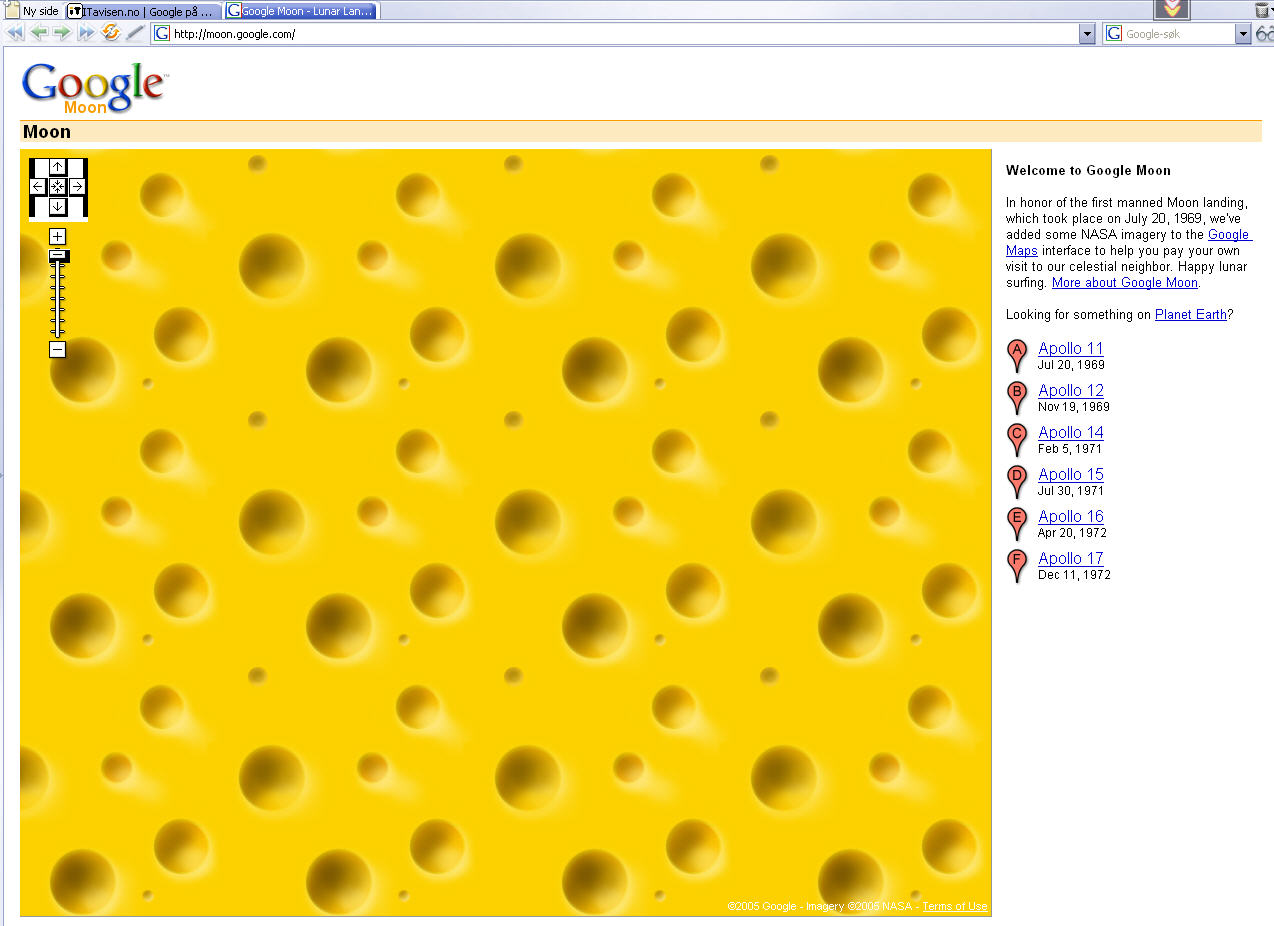Click the 'Apr 20, 1972' date text

coord(1072,533)
